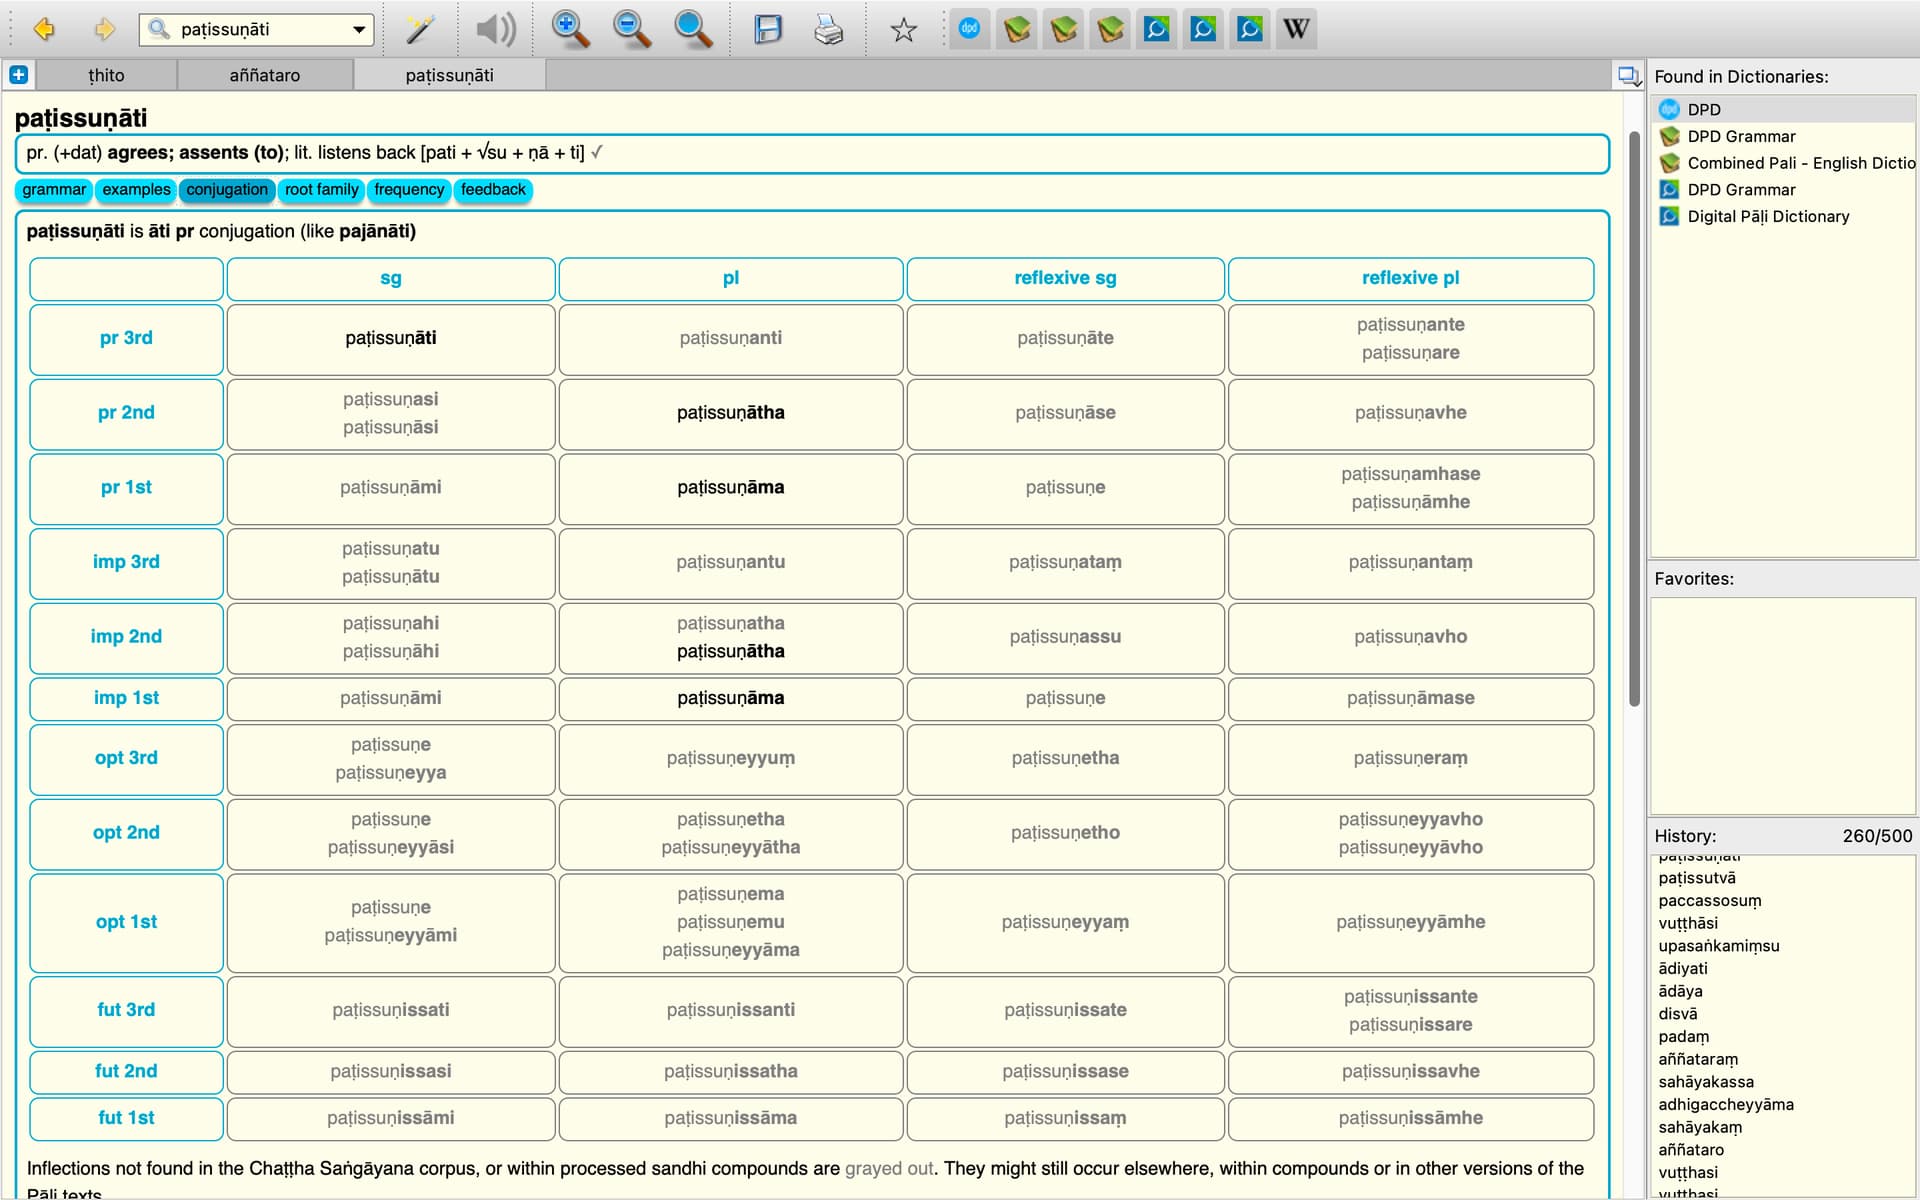Image resolution: width=1920 pixels, height=1200 pixels.
Task: Select the Digital Pāḷi Dictionary entry
Action: pyautogui.click(x=1783, y=216)
